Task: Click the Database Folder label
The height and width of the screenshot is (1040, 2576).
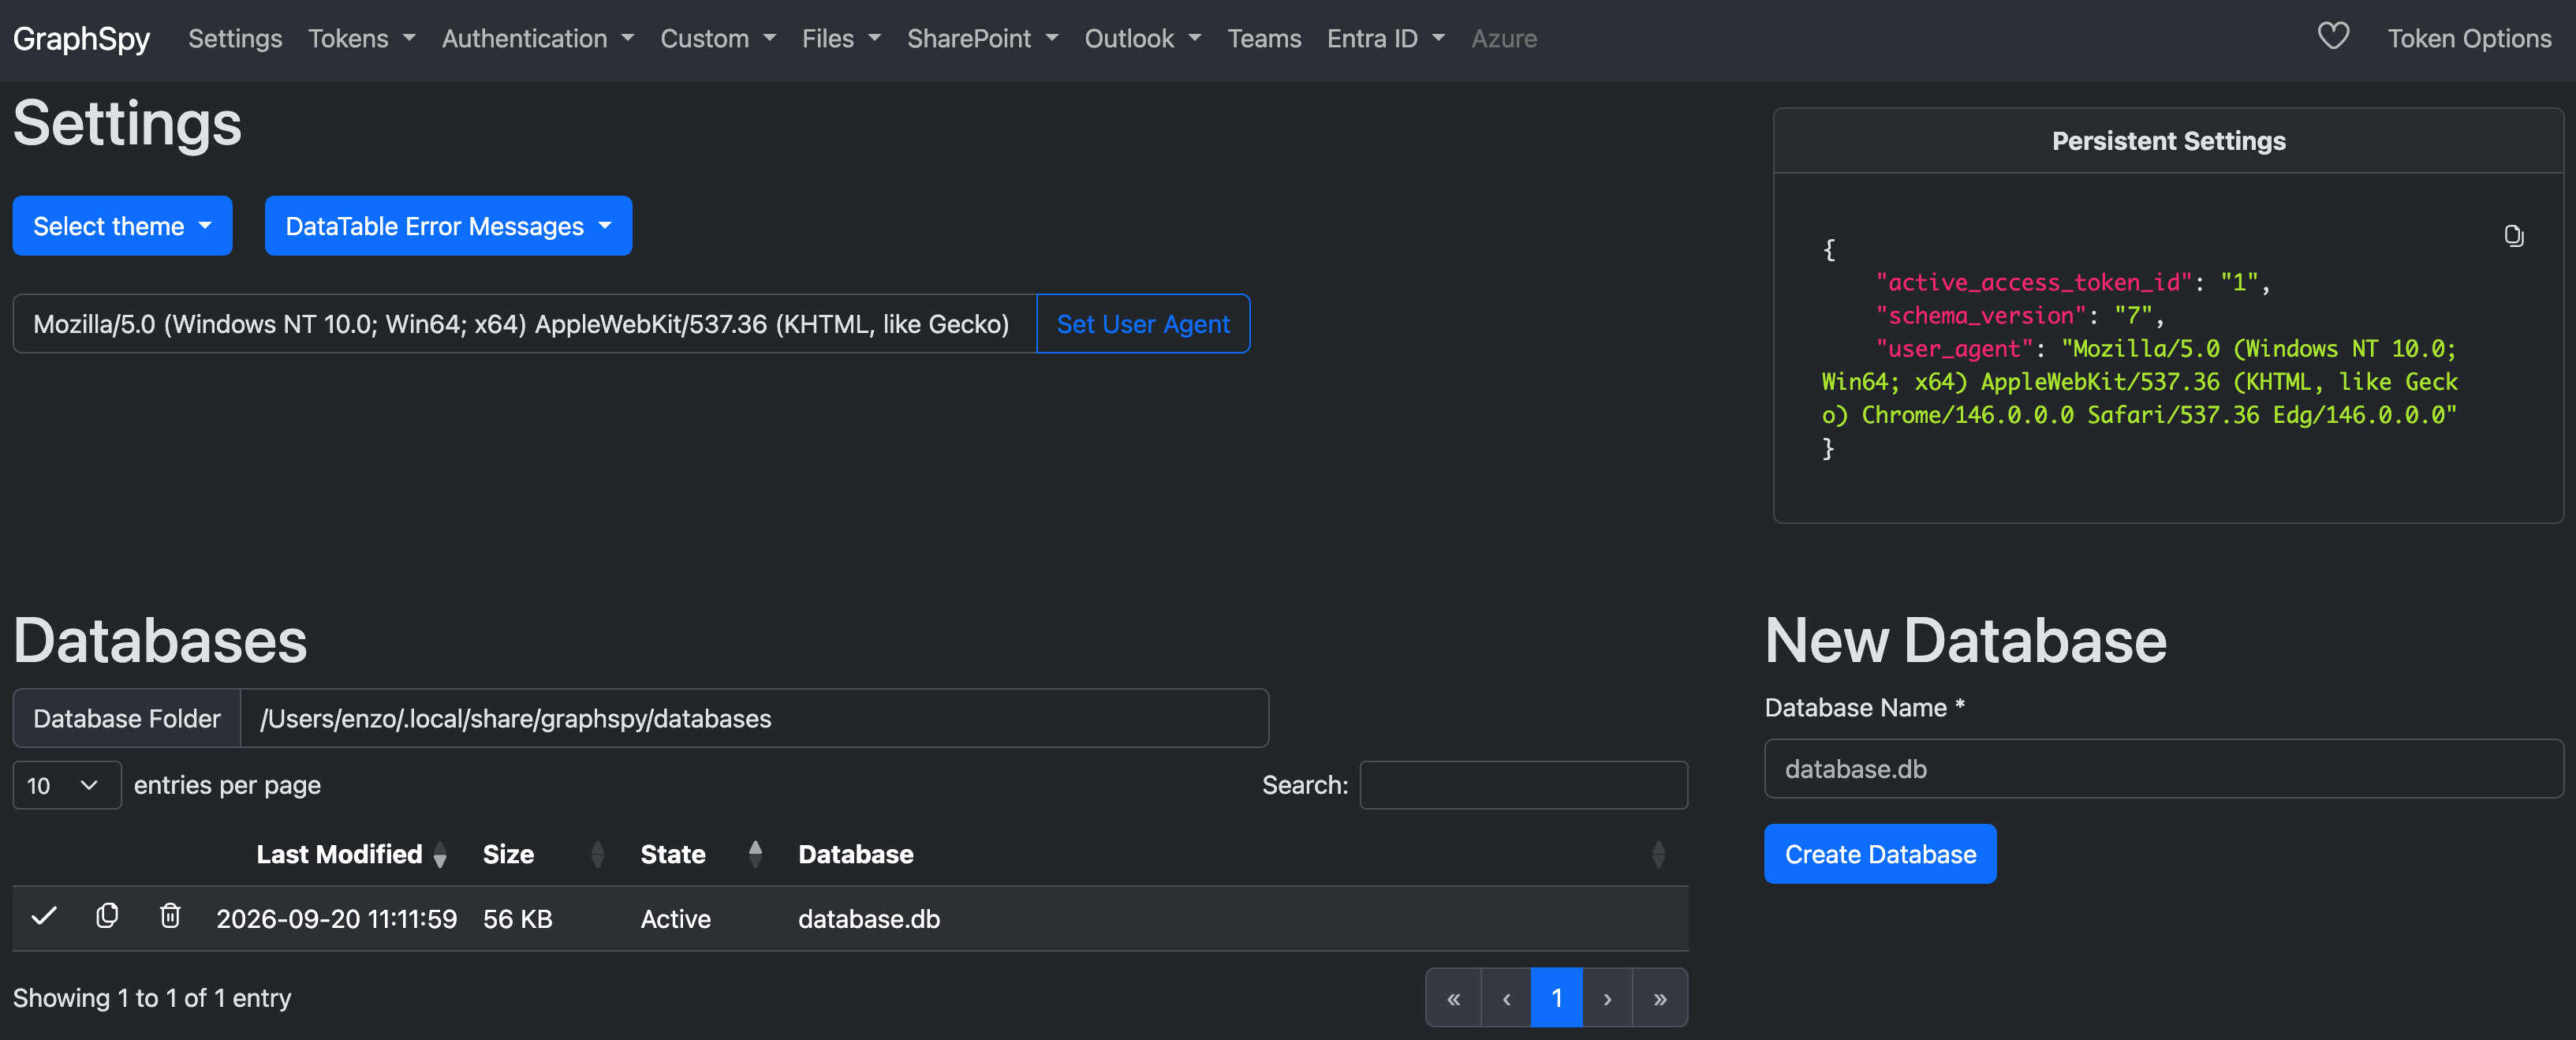Action: coord(127,718)
